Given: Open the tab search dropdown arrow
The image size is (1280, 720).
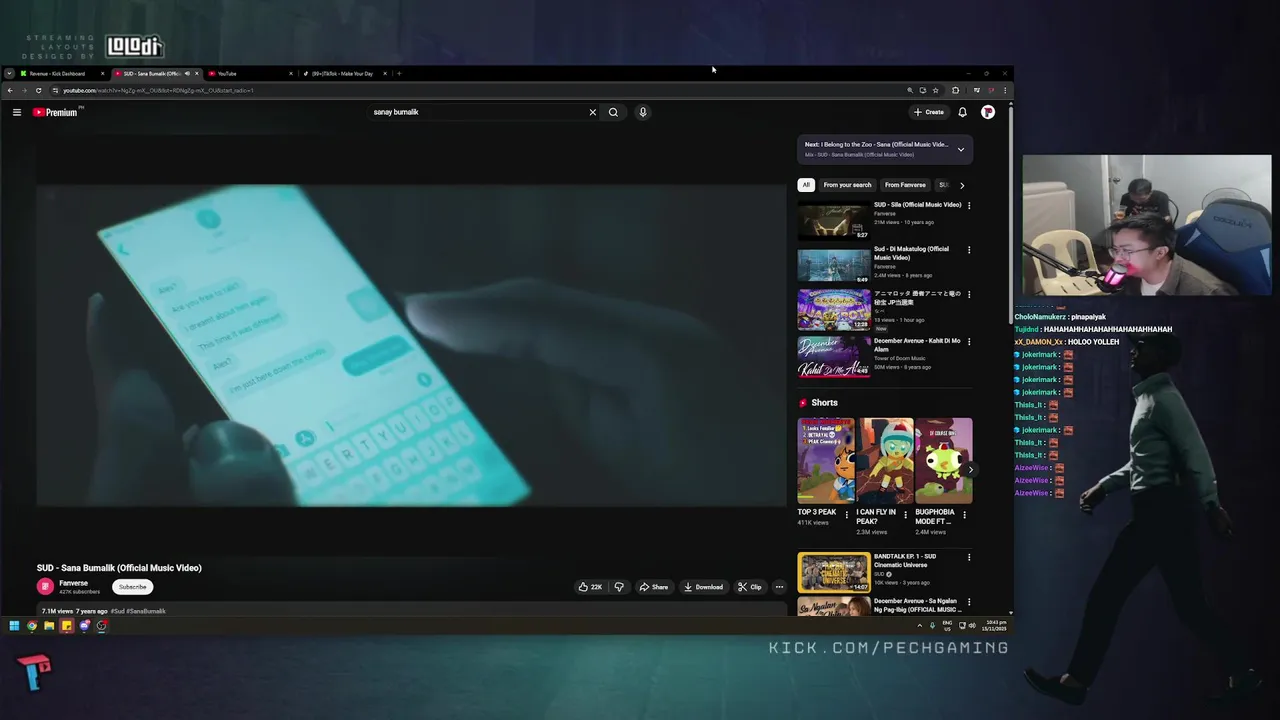Looking at the screenshot, I should [x=9, y=73].
